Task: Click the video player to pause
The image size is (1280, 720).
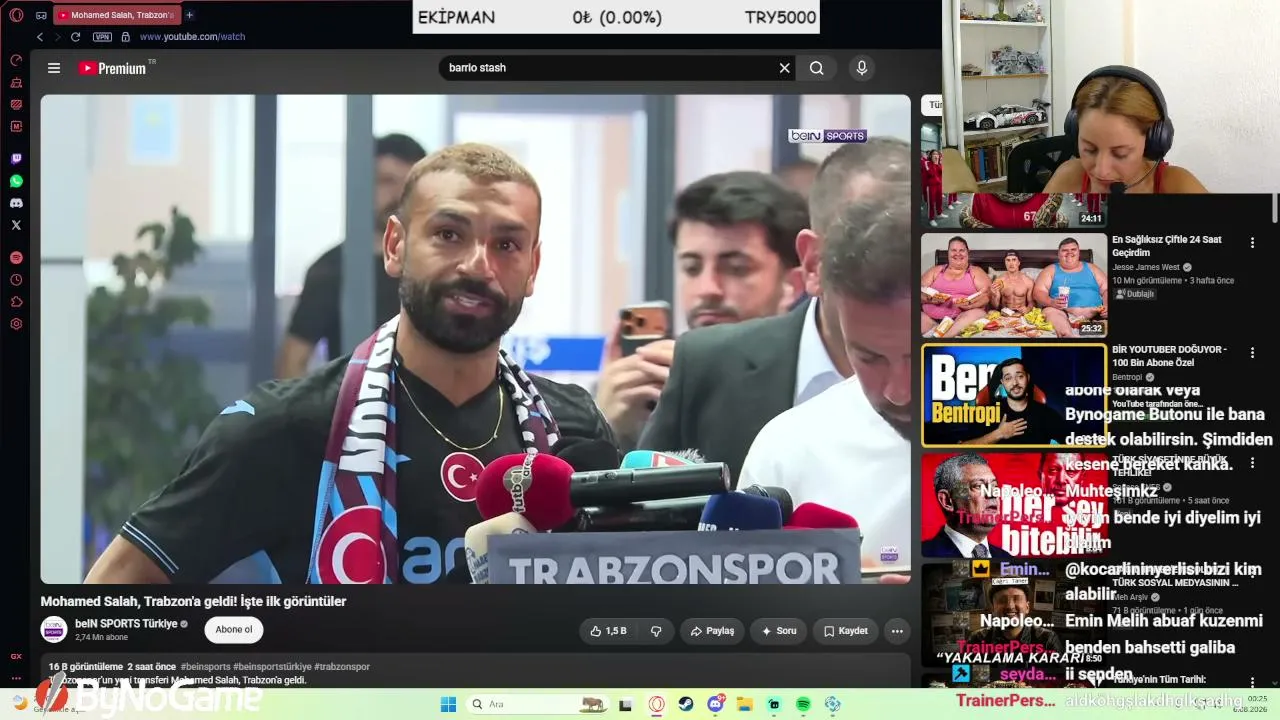Action: 475,339
